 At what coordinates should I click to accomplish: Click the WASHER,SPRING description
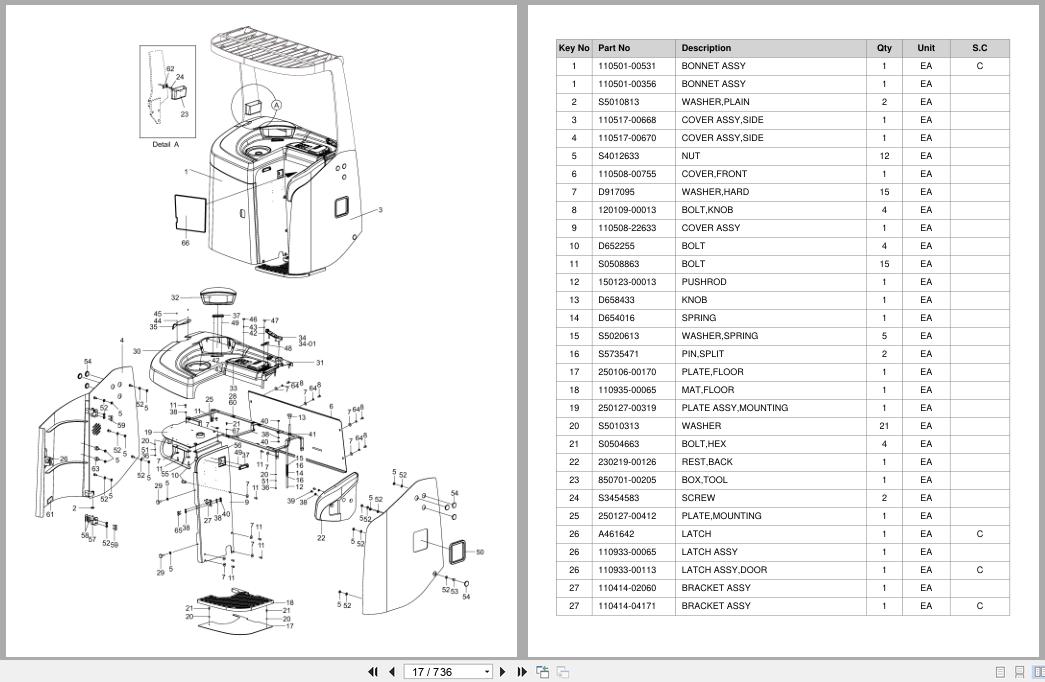coord(719,336)
